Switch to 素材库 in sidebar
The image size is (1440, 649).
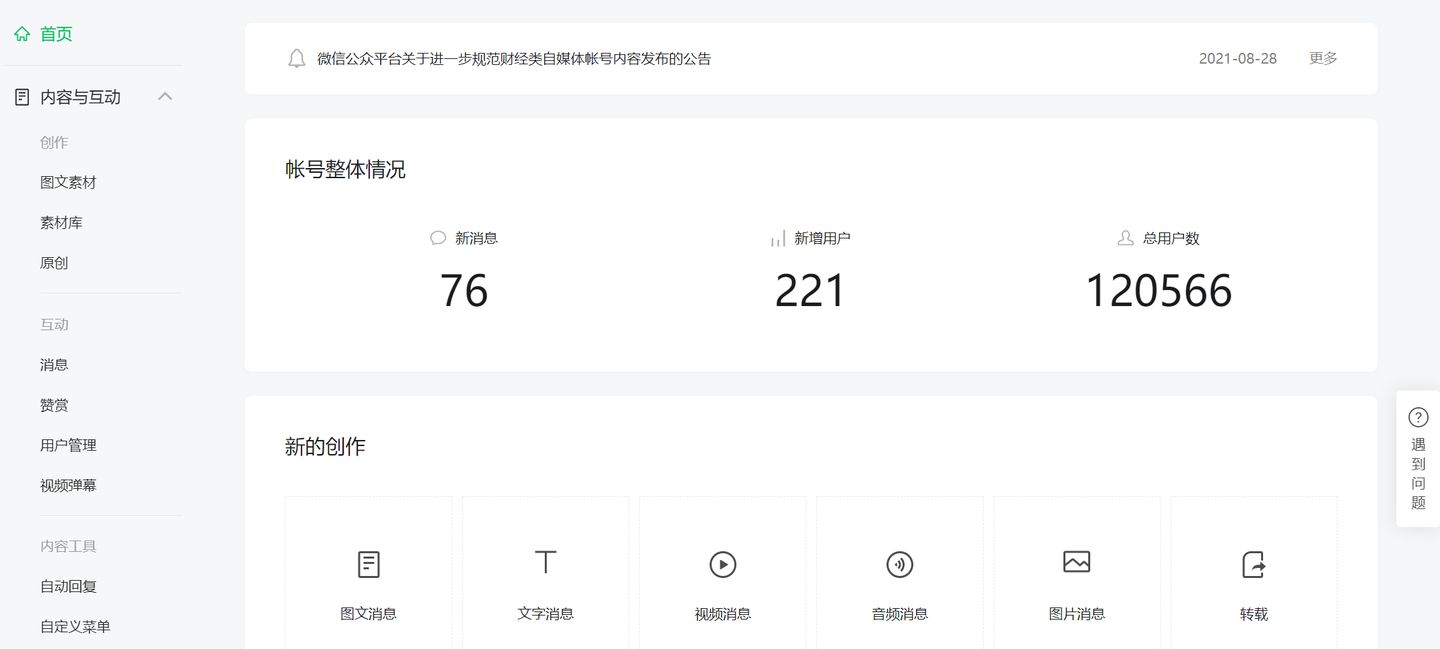62,222
